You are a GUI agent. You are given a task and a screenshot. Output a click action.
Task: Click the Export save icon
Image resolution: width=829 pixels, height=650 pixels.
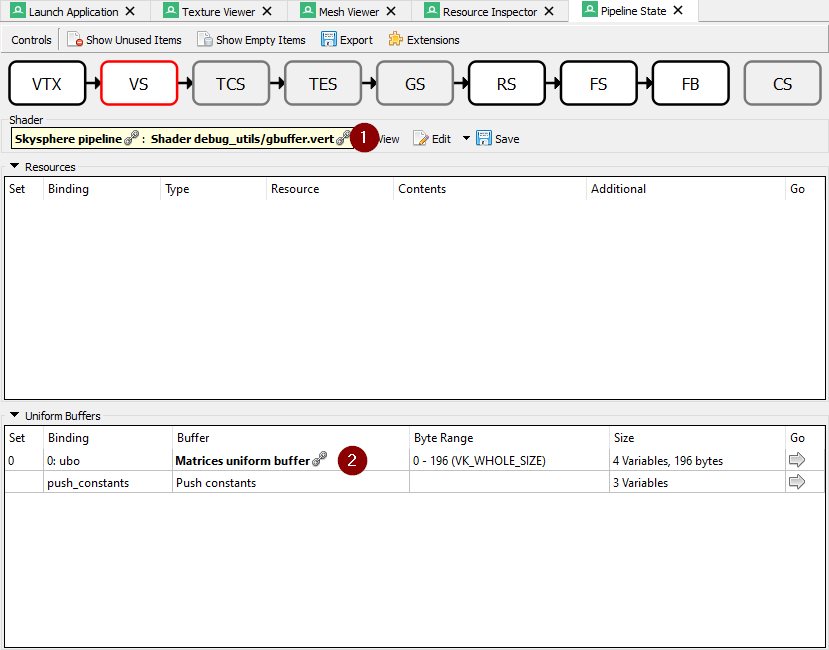pyautogui.click(x=329, y=40)
